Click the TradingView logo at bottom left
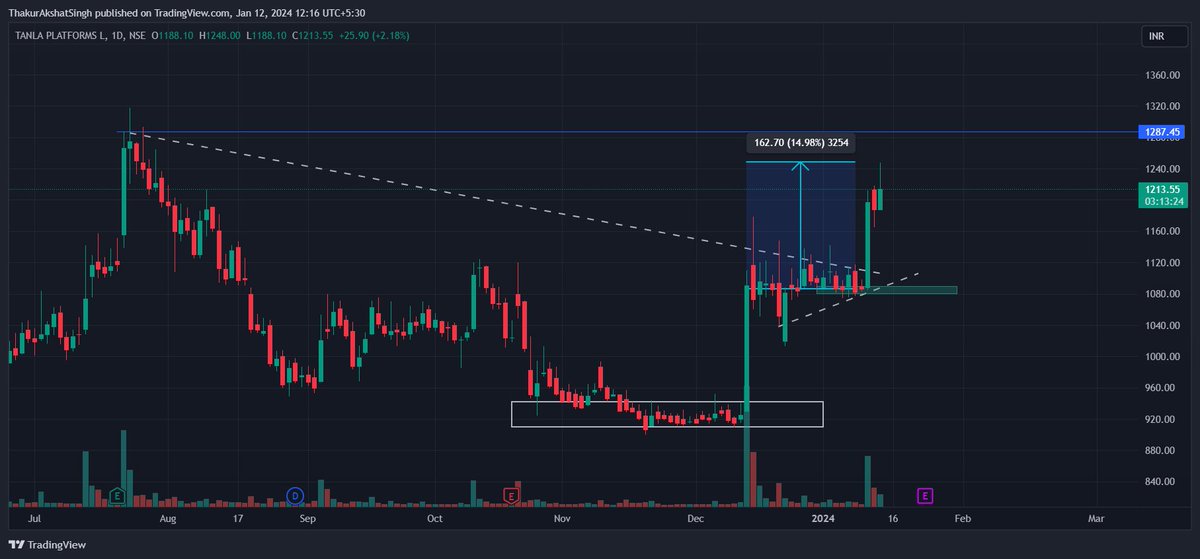The image size is (1200, 559). click(x=48, y=544)
